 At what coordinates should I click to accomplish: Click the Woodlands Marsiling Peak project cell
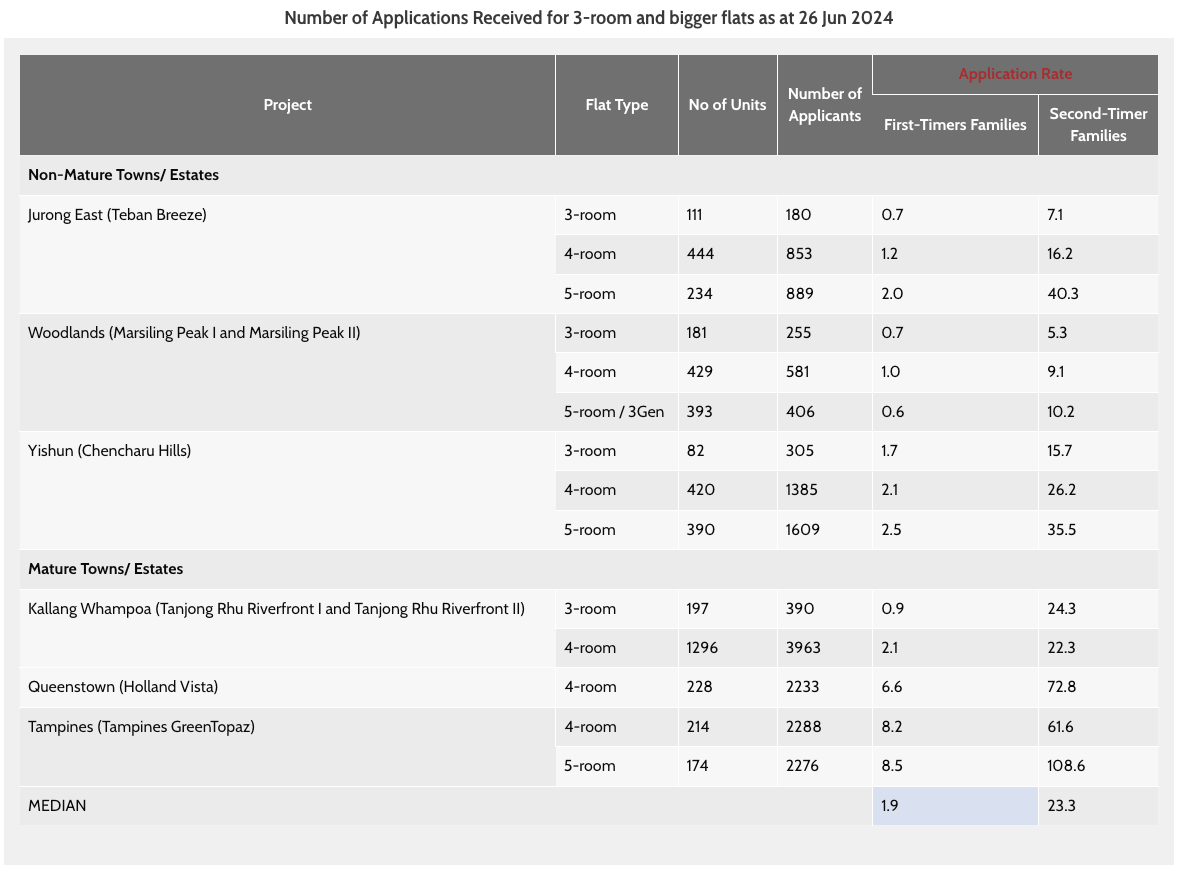pos(287,372)
